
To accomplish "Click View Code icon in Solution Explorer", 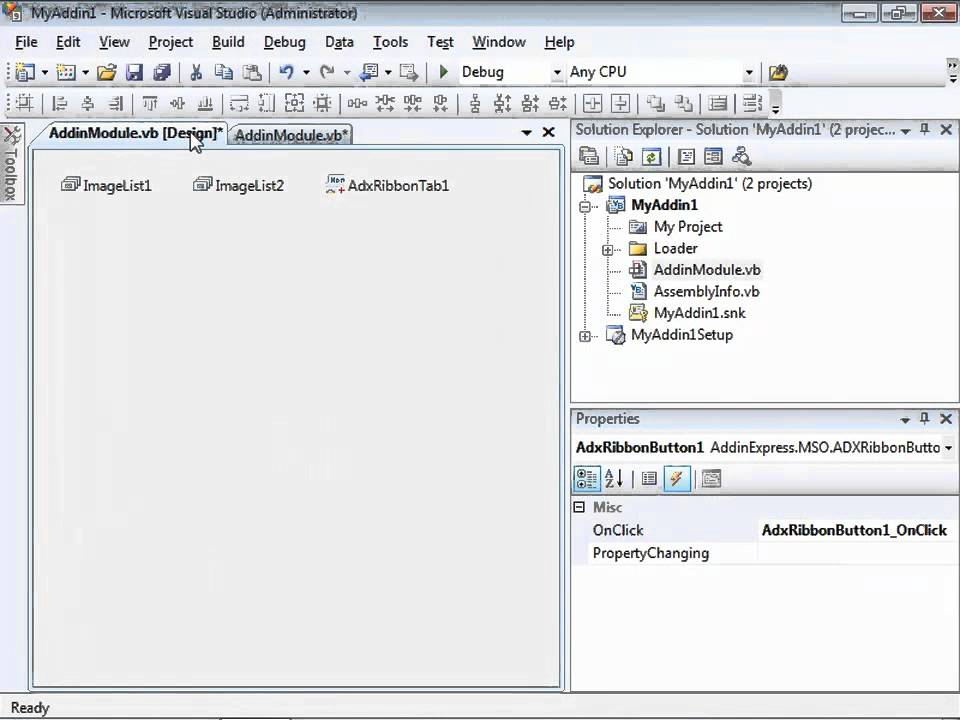I will [x=686, y=157].
